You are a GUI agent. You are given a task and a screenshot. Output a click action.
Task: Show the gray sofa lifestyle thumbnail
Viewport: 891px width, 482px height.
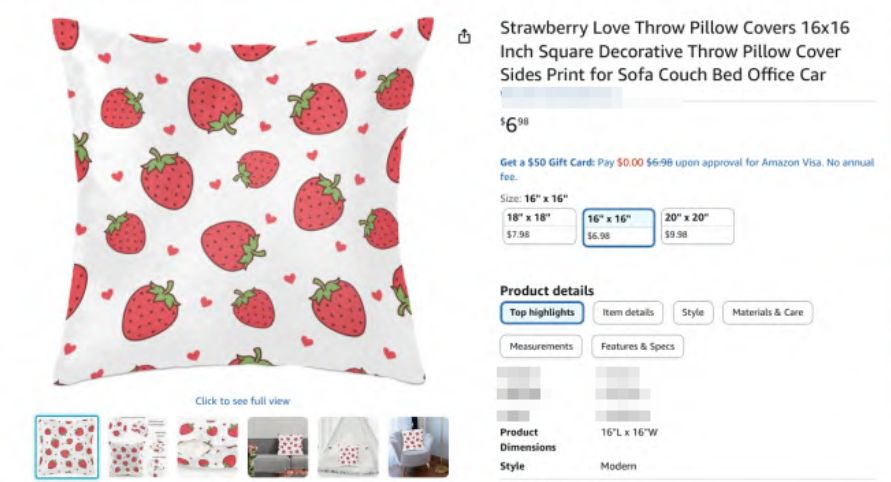(x=277, y=447)
